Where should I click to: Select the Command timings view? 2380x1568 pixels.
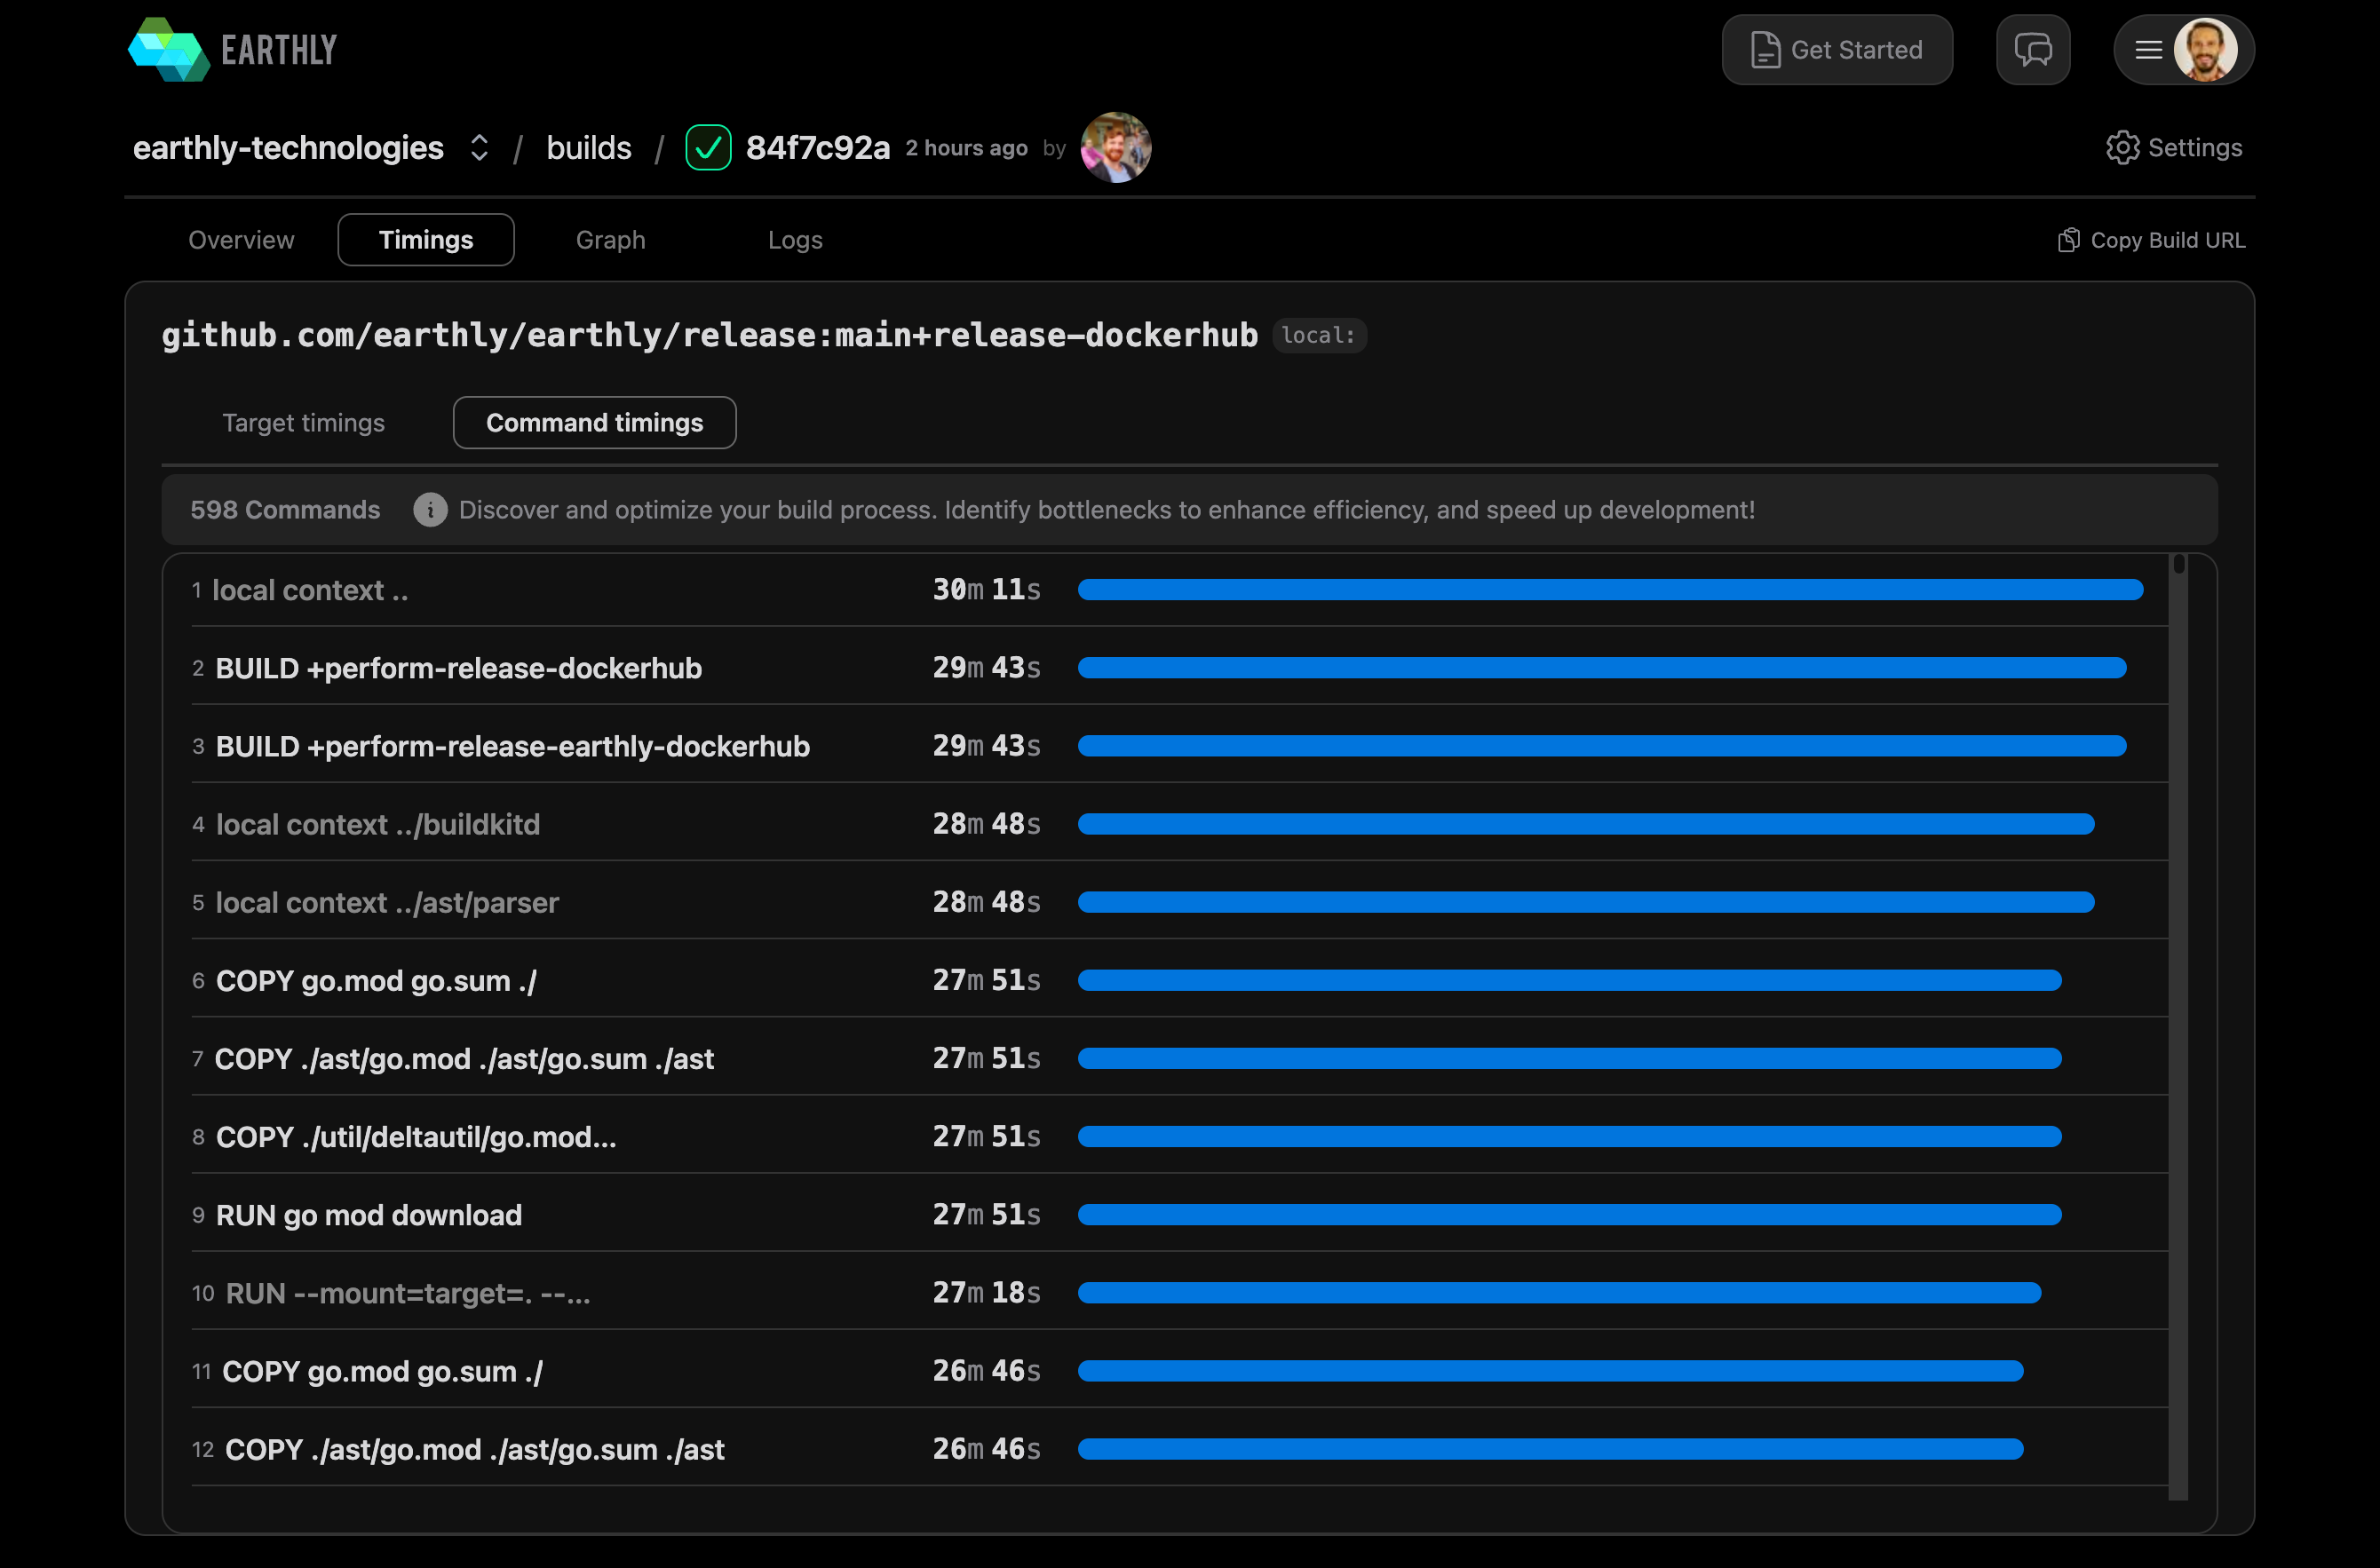pyautogui.click(x=594, y=423)
